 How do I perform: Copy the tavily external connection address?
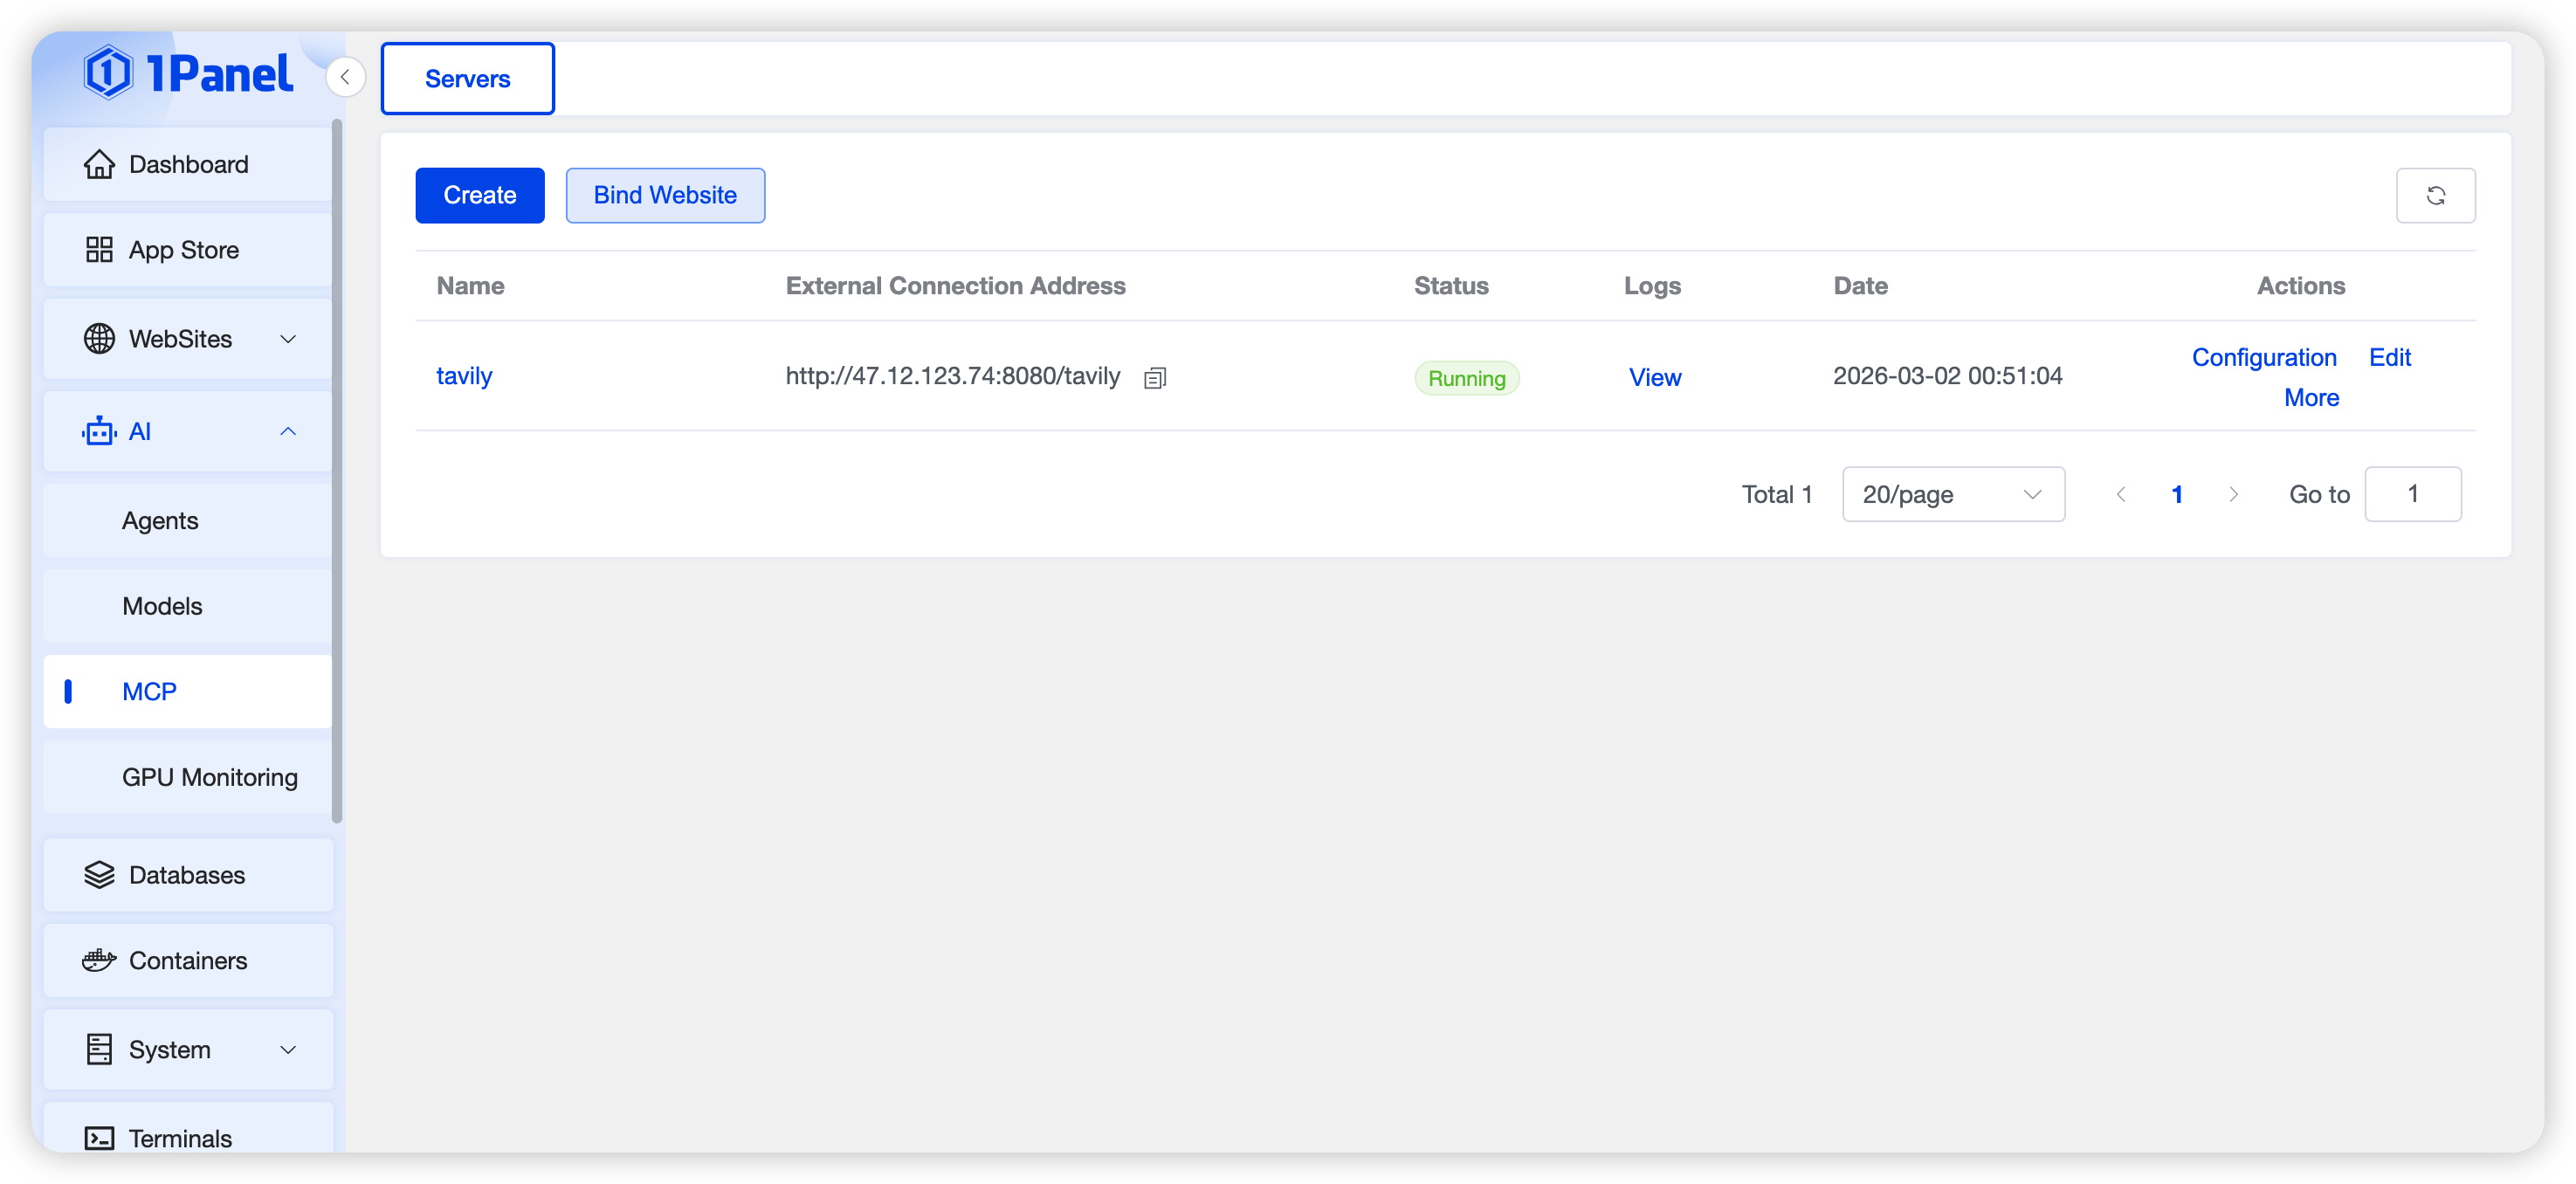tap(1155, 378)
